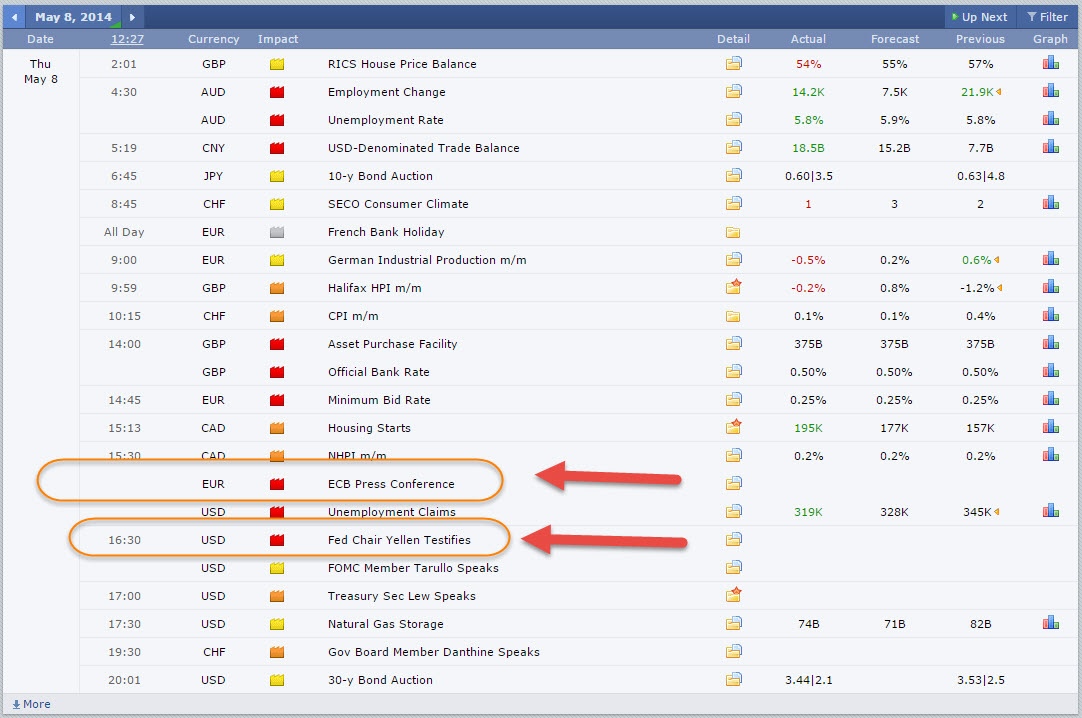The width and height of the screenshot is (1082, 718).
Task: Open detail folder for RICS House Price Balance
Action: (734, 63)
